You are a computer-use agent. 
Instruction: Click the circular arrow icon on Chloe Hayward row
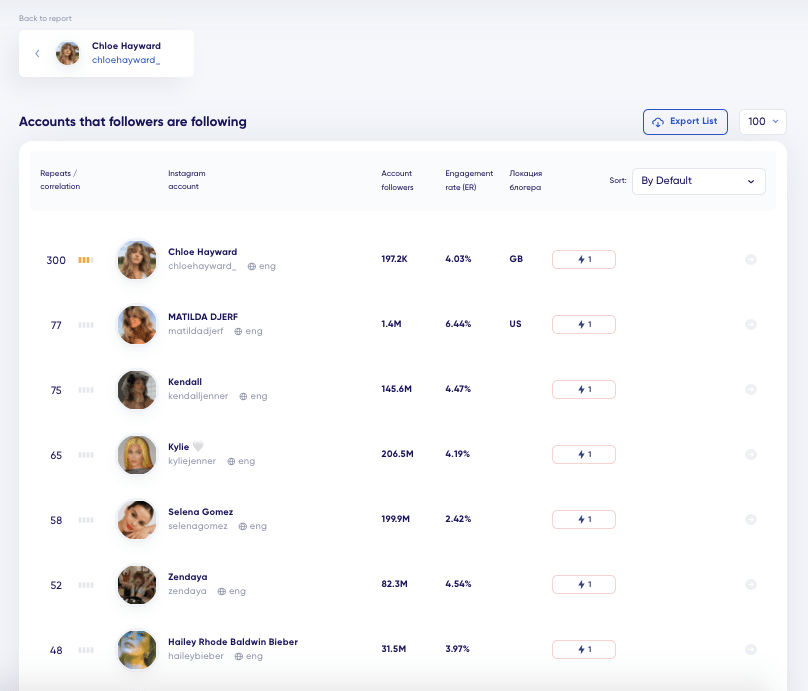point(751,259)
